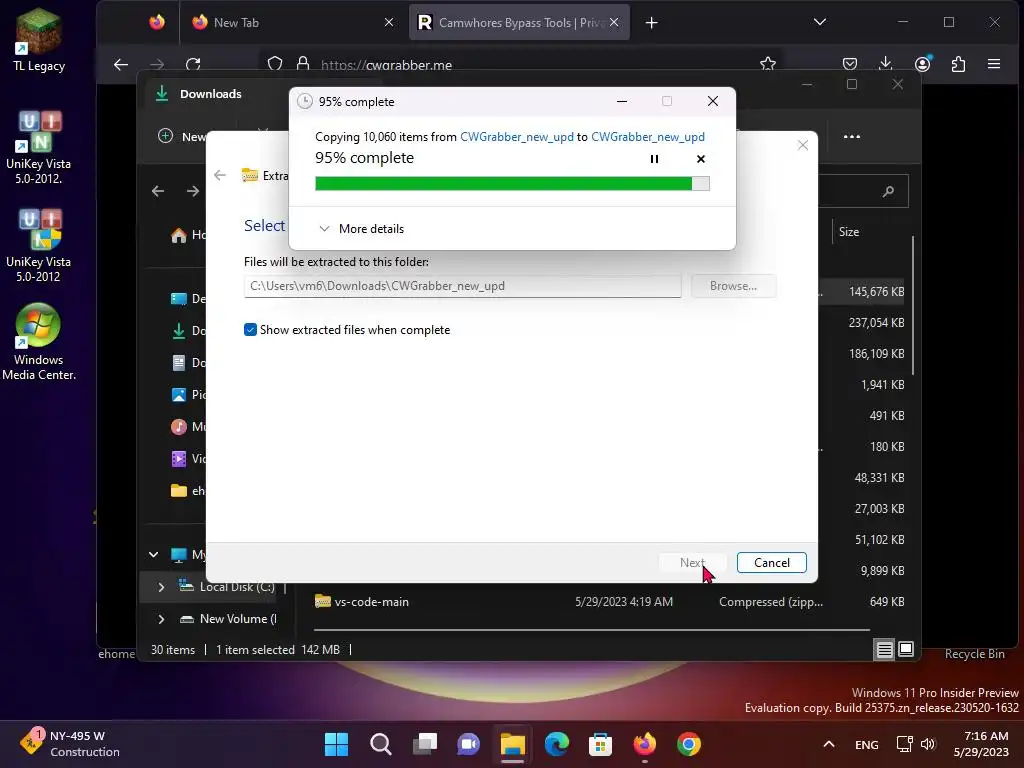Expand New Volume drive node
1024x768 pixels.
click(161, 619)
